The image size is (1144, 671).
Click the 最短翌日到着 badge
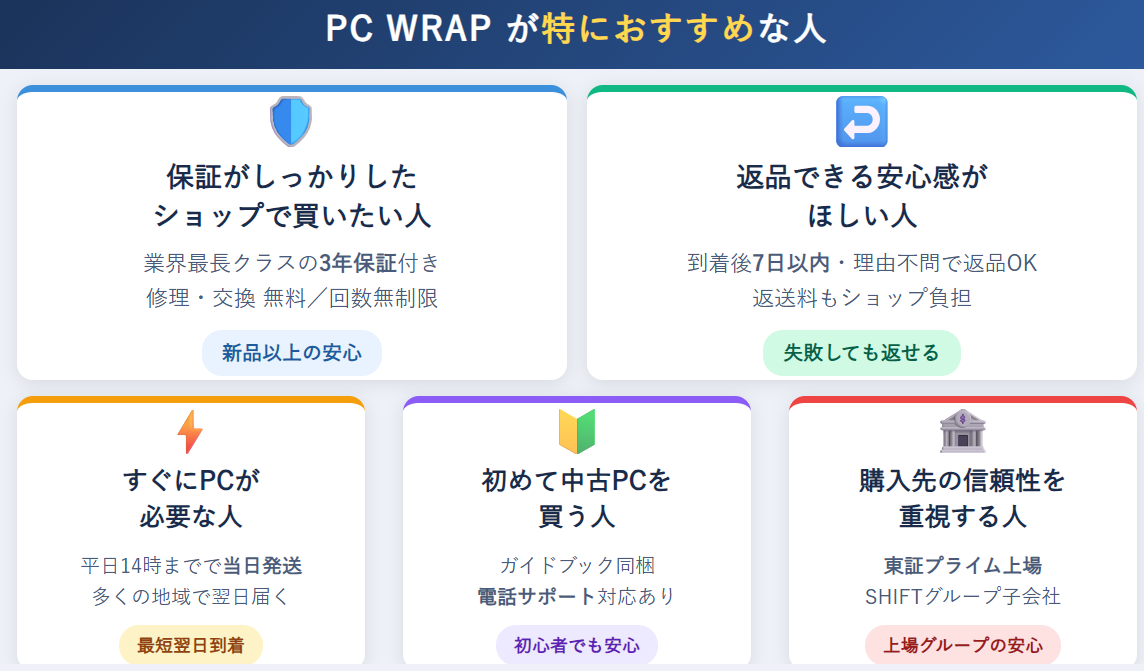190,645
